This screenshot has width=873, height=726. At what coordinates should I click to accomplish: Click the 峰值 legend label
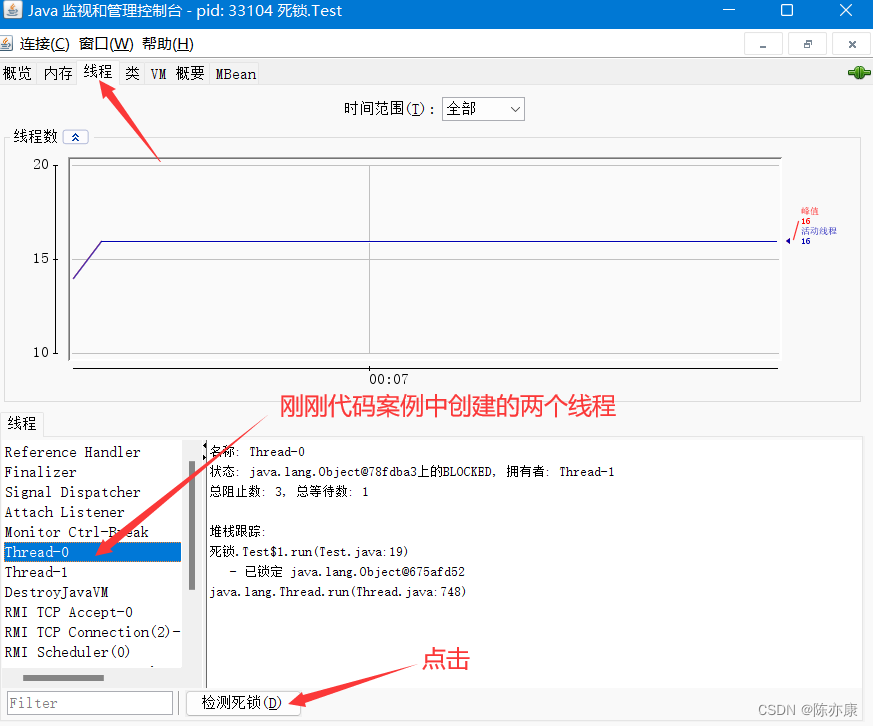click(810, 211)
